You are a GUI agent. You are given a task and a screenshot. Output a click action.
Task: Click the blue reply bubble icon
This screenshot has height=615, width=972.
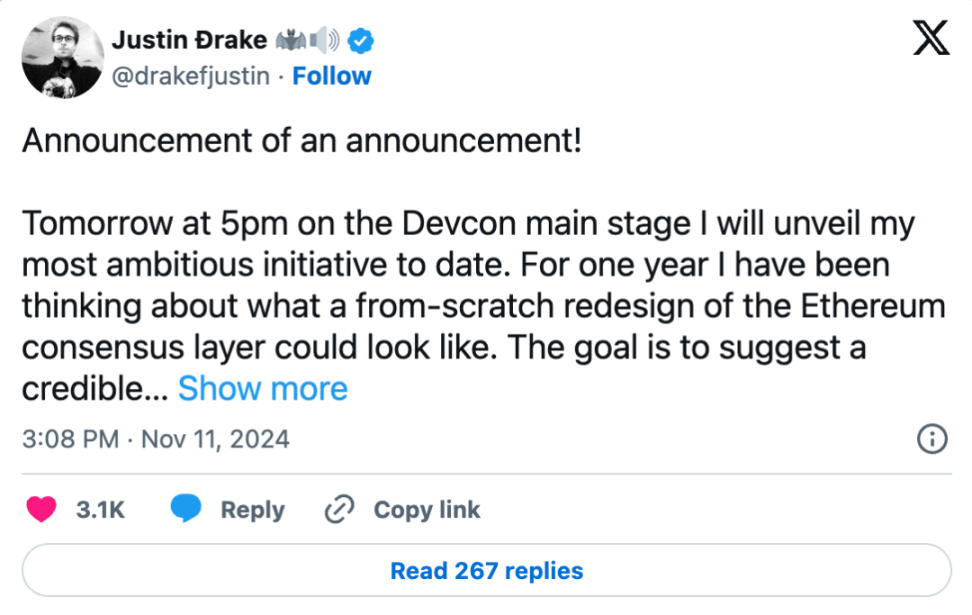click(188, 510)
